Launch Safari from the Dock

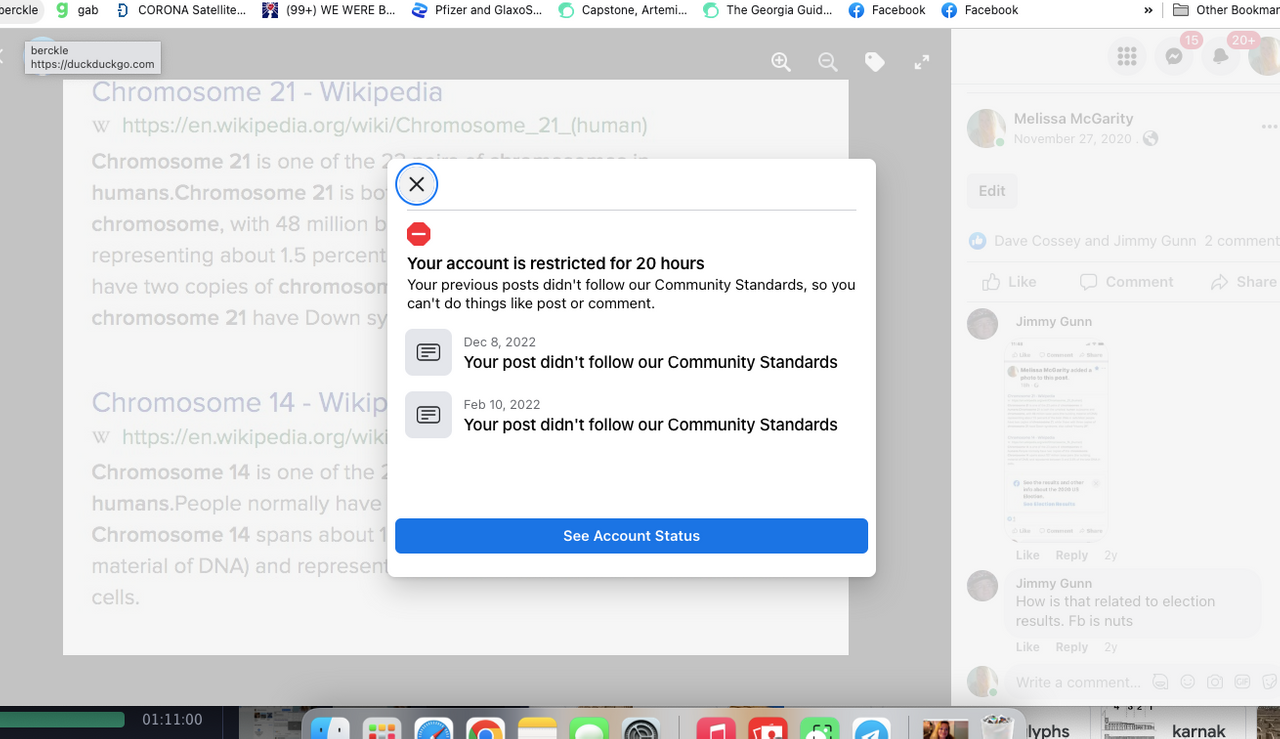(x=434, y=731)
